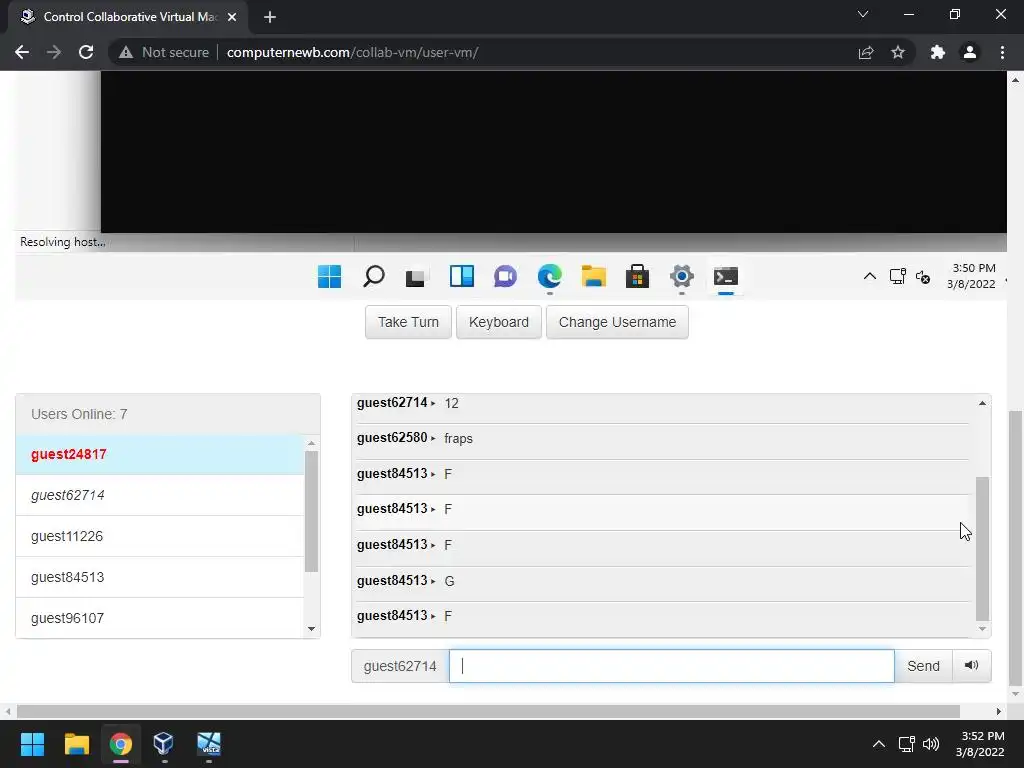Open a new browser tab
1024x768 pixels.
point(270,17)
